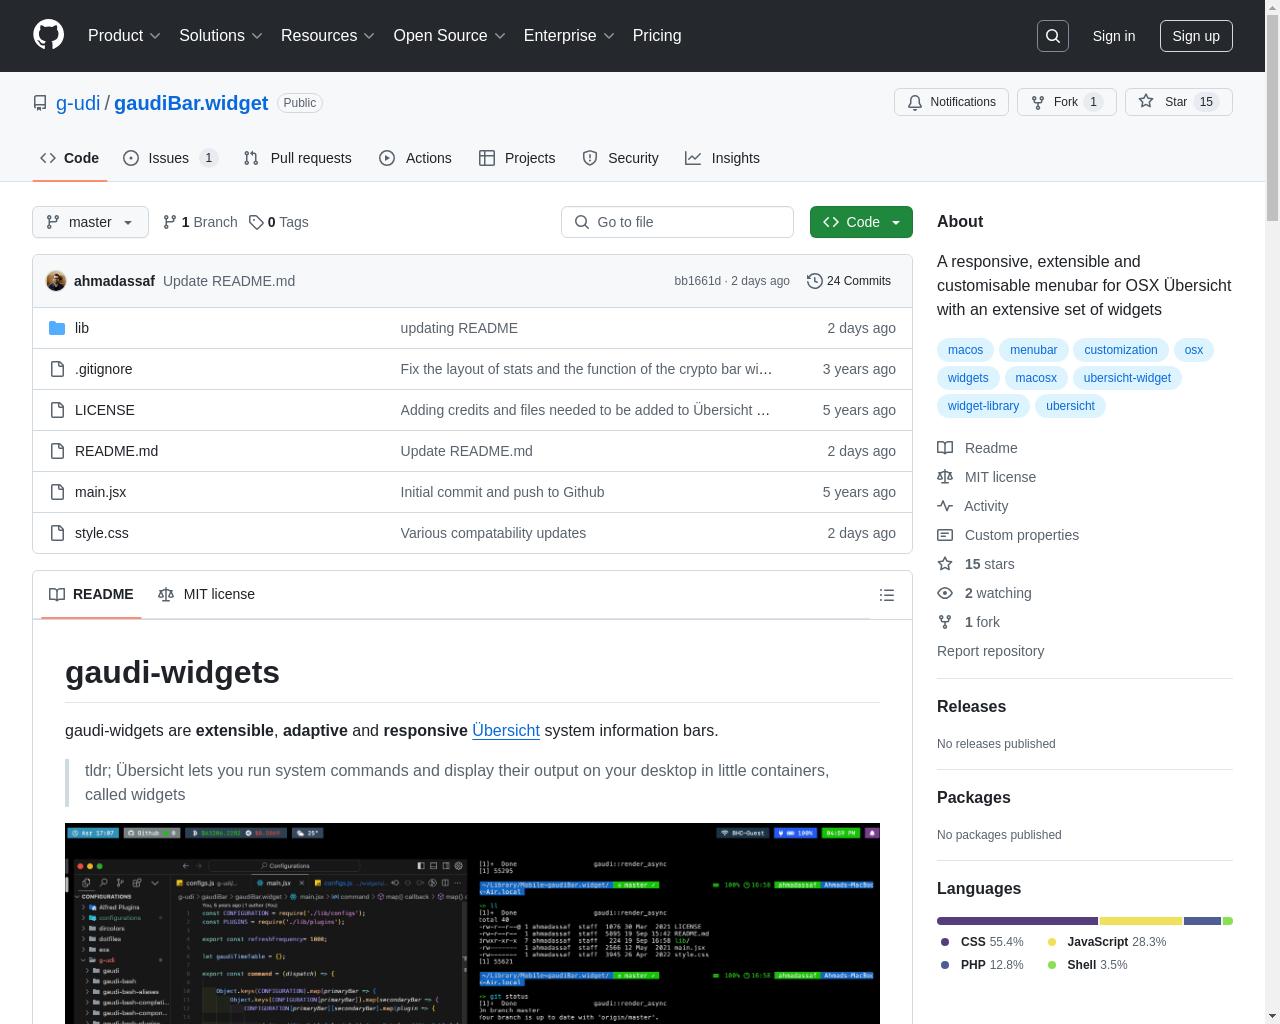Expand the Solutions menu

221,36
